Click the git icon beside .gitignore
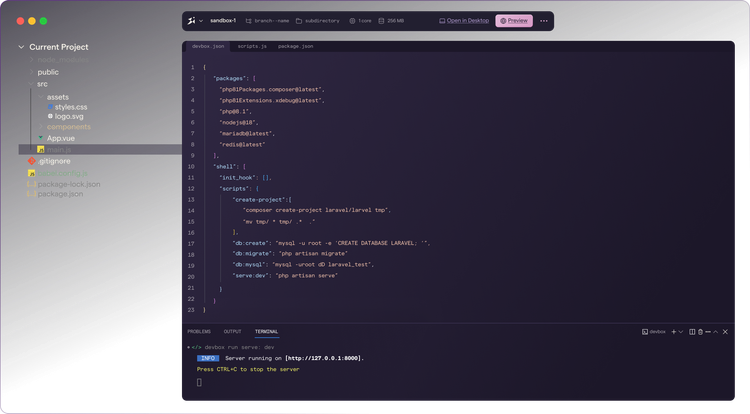Image resolution: width=750 pixels, height=414 pixels. point(32,161)
